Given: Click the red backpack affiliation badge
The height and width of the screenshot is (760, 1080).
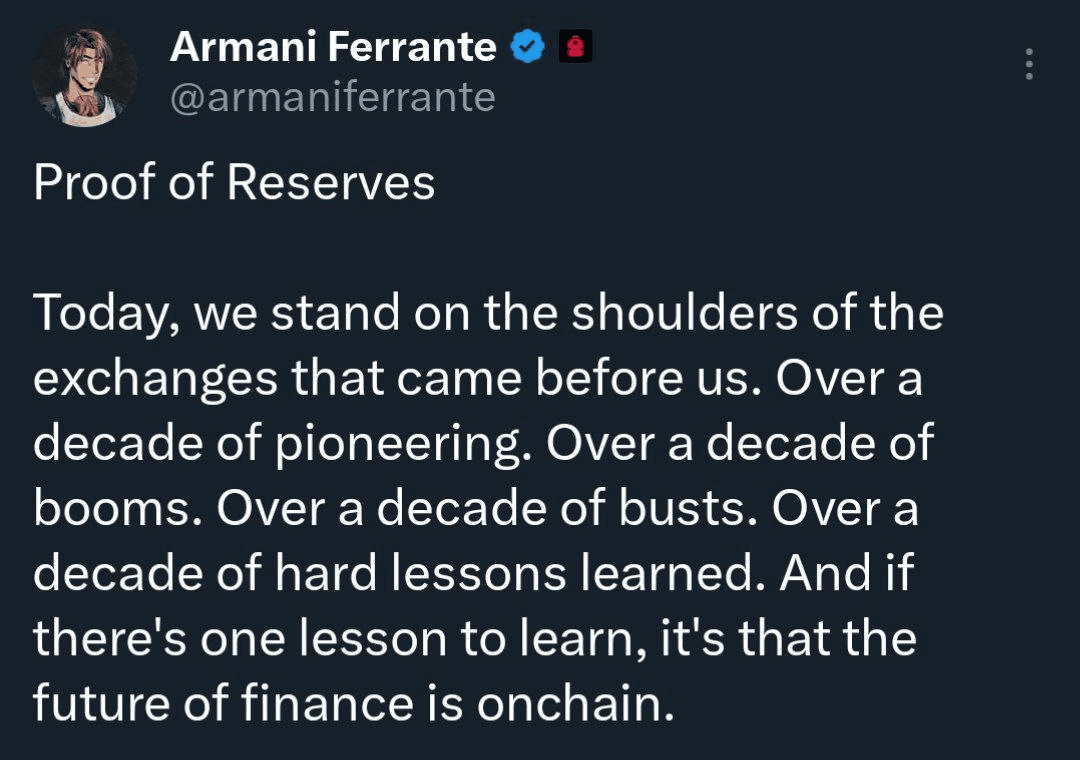Looking at the screenshot, I should point(575,47).
